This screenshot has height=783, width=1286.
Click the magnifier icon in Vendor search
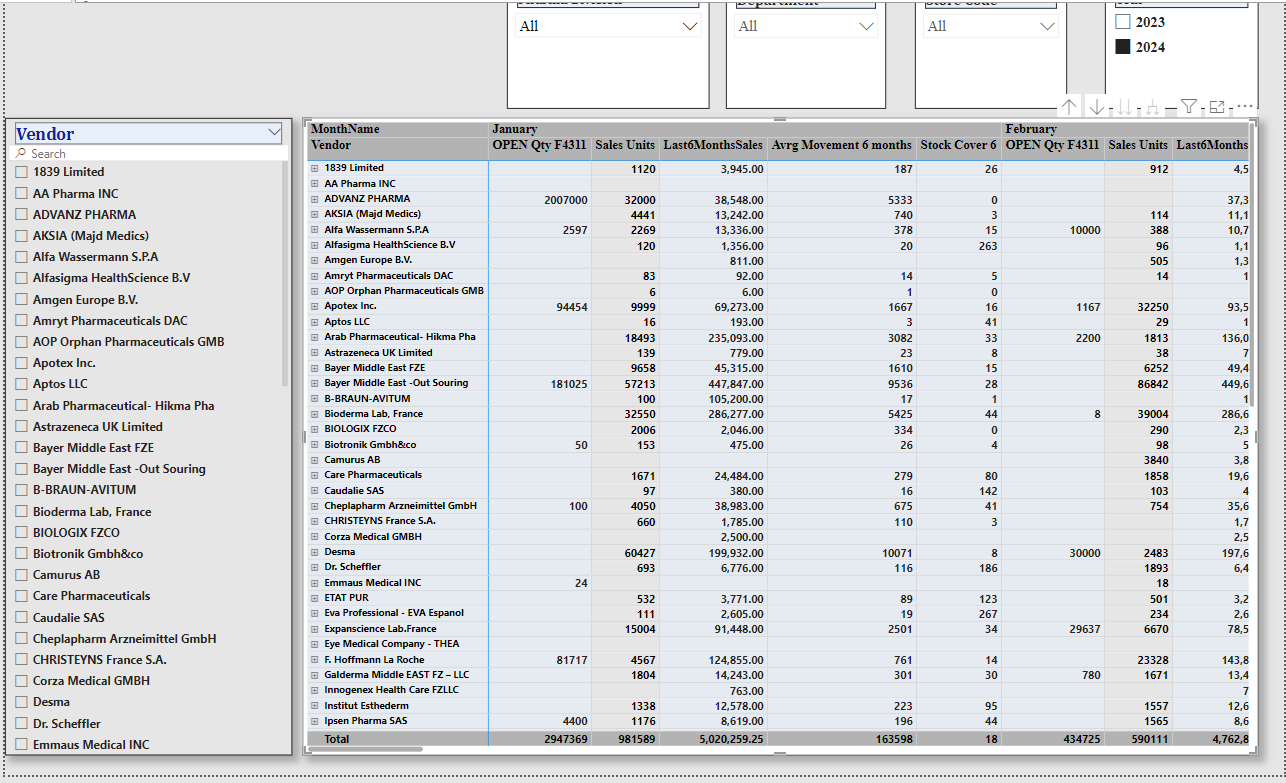tap(21, 154)
